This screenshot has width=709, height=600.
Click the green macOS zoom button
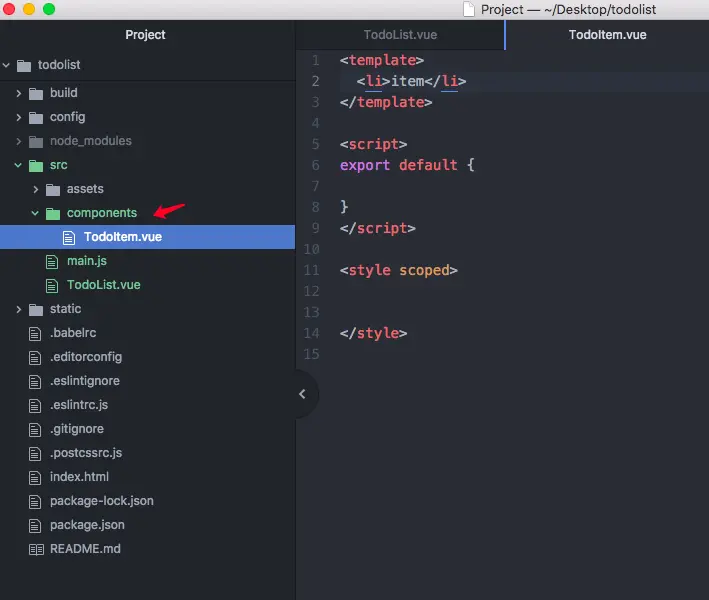pyautogui.click(x=49, y=9)
